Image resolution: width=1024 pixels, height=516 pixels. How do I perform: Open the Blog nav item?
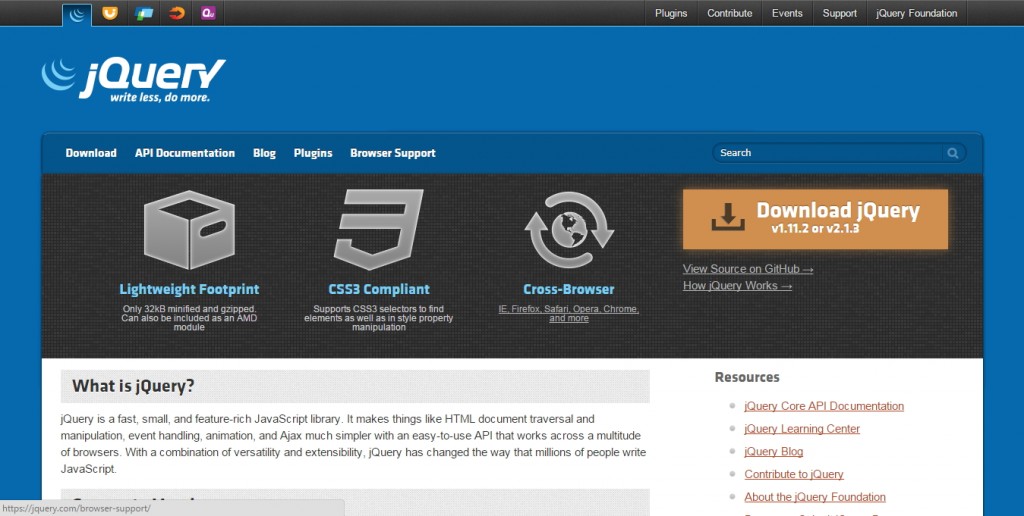coord(264,153)
